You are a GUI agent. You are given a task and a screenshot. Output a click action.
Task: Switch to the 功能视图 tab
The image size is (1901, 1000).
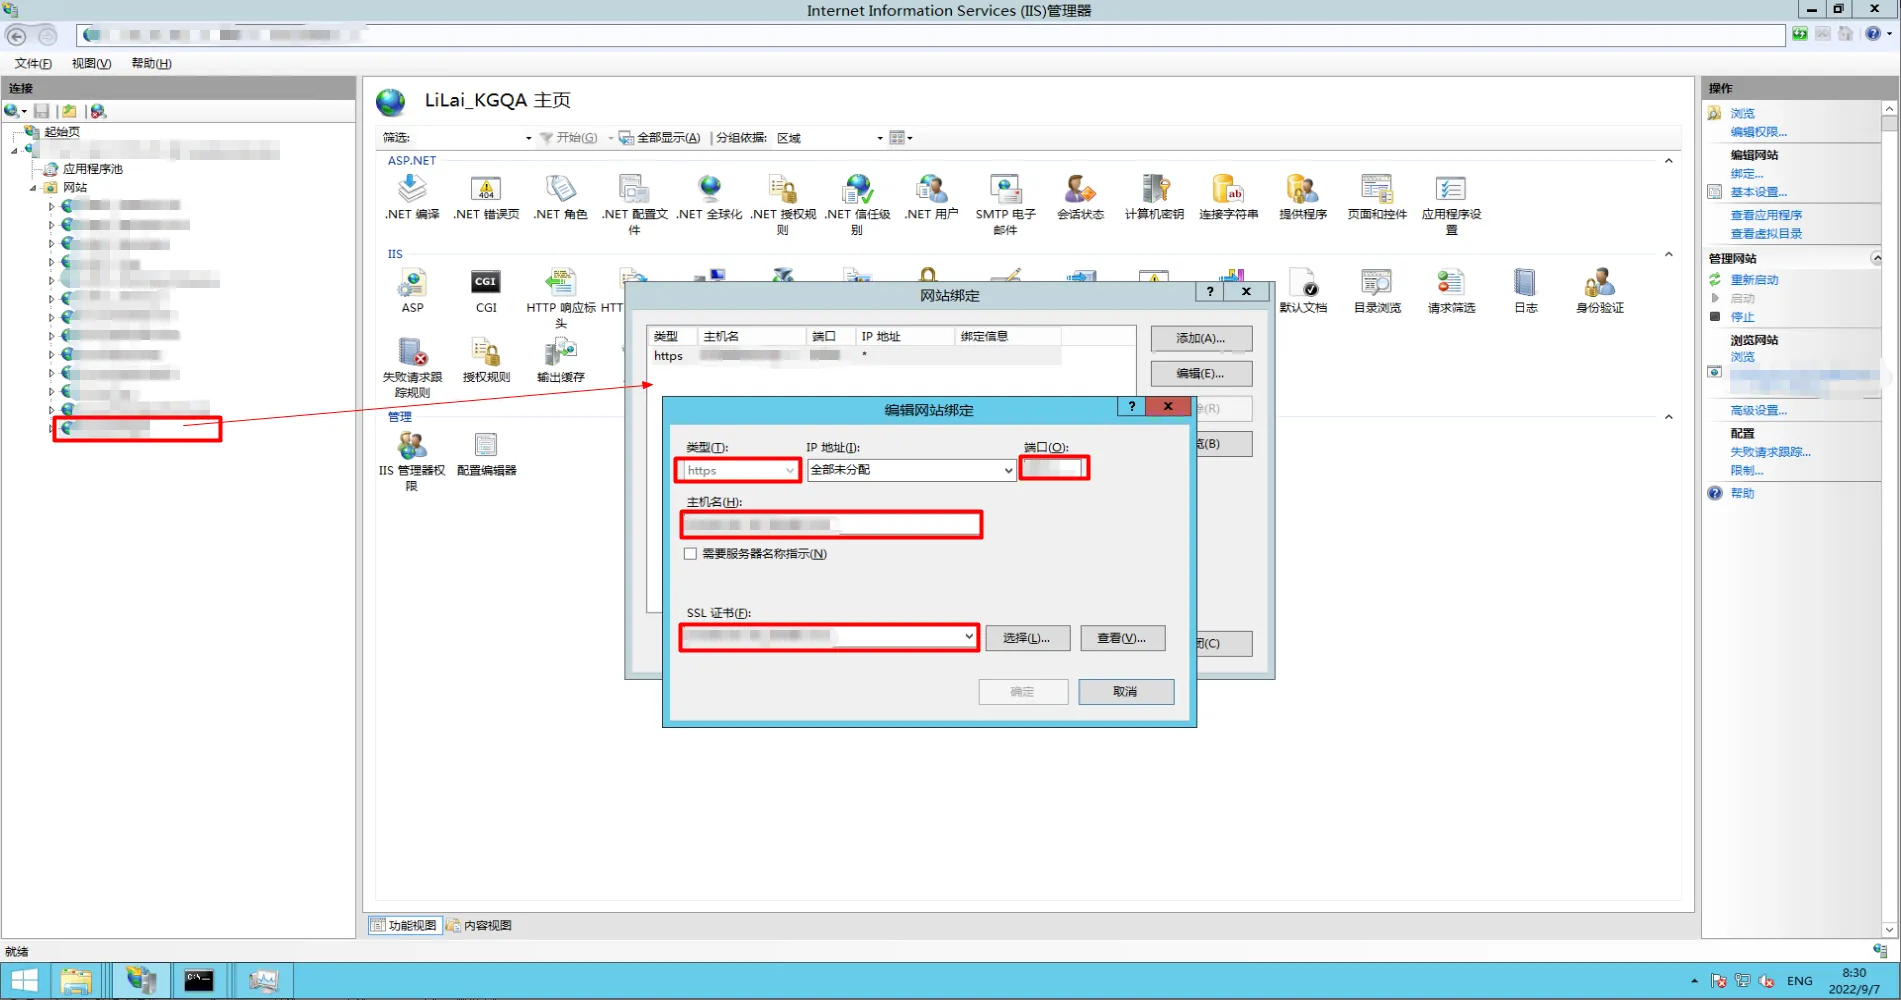(x=404, y=925)
